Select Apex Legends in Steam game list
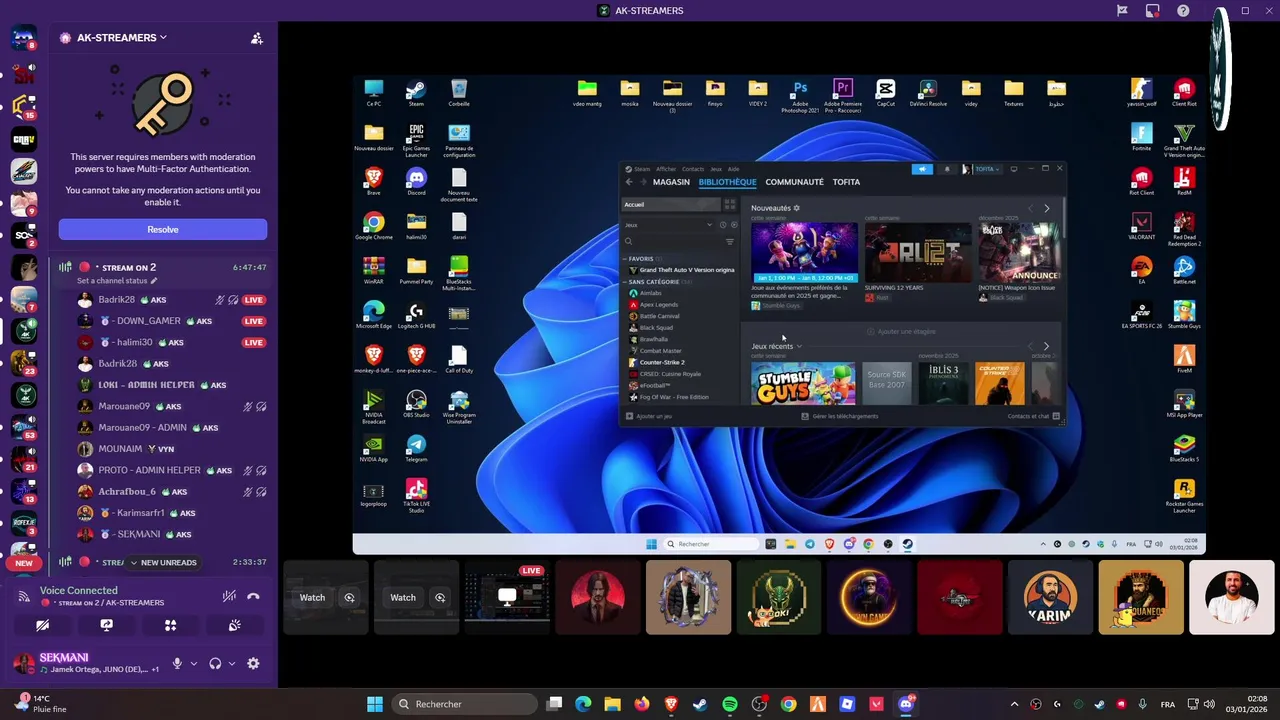Image resolution: width=1280 pixels, height=720 pixels. (x=658, y=304)
